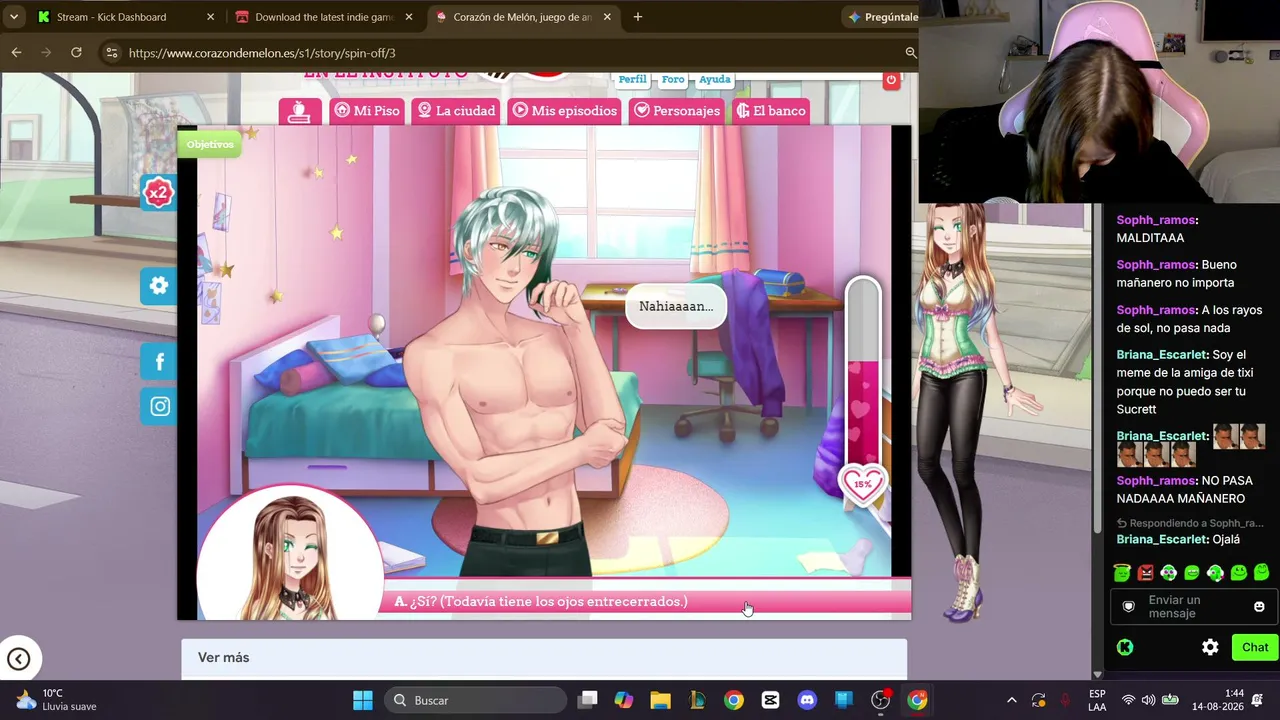This screenshot has height=720, width=1280.
Task: Insert the angry red emote
Action: tap(1145, 573)
